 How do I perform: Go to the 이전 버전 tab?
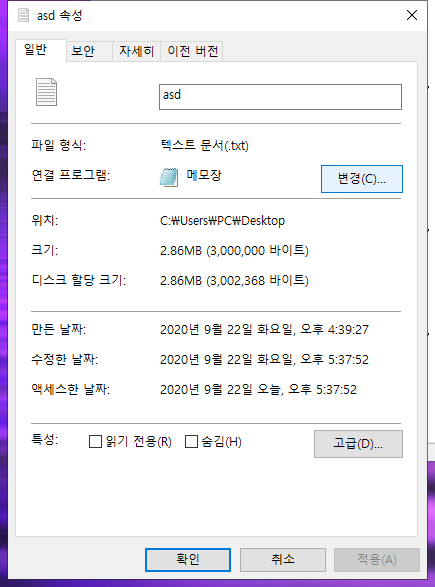(192, 51)
